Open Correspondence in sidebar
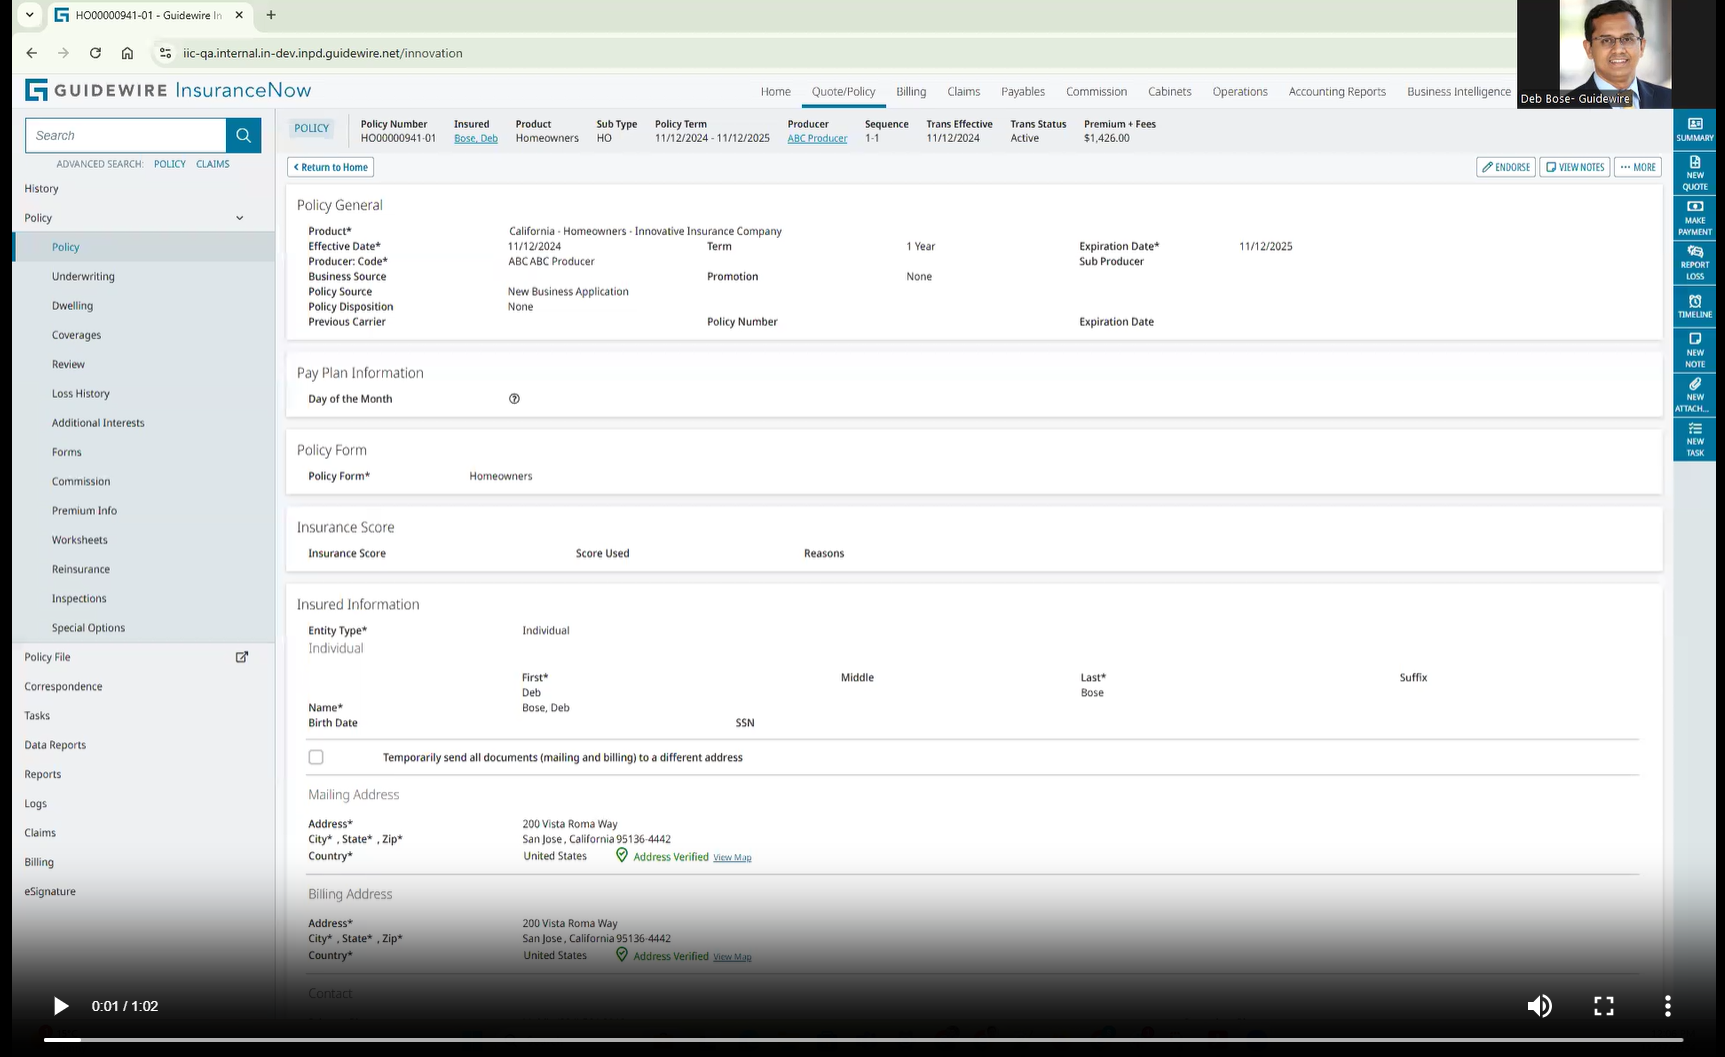The height and width of the screenshot is (1057, 1725). pos(63,687)
